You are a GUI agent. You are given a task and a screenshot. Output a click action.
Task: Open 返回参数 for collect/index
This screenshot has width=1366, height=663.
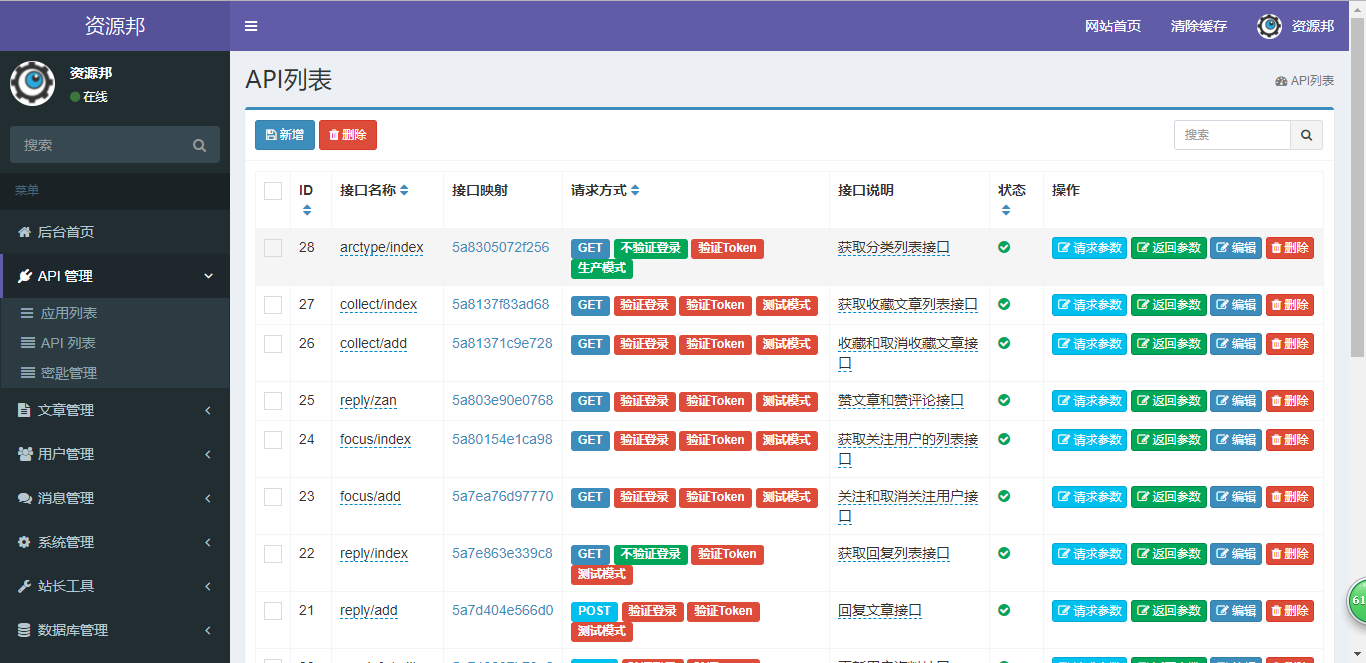point(1168,305)
